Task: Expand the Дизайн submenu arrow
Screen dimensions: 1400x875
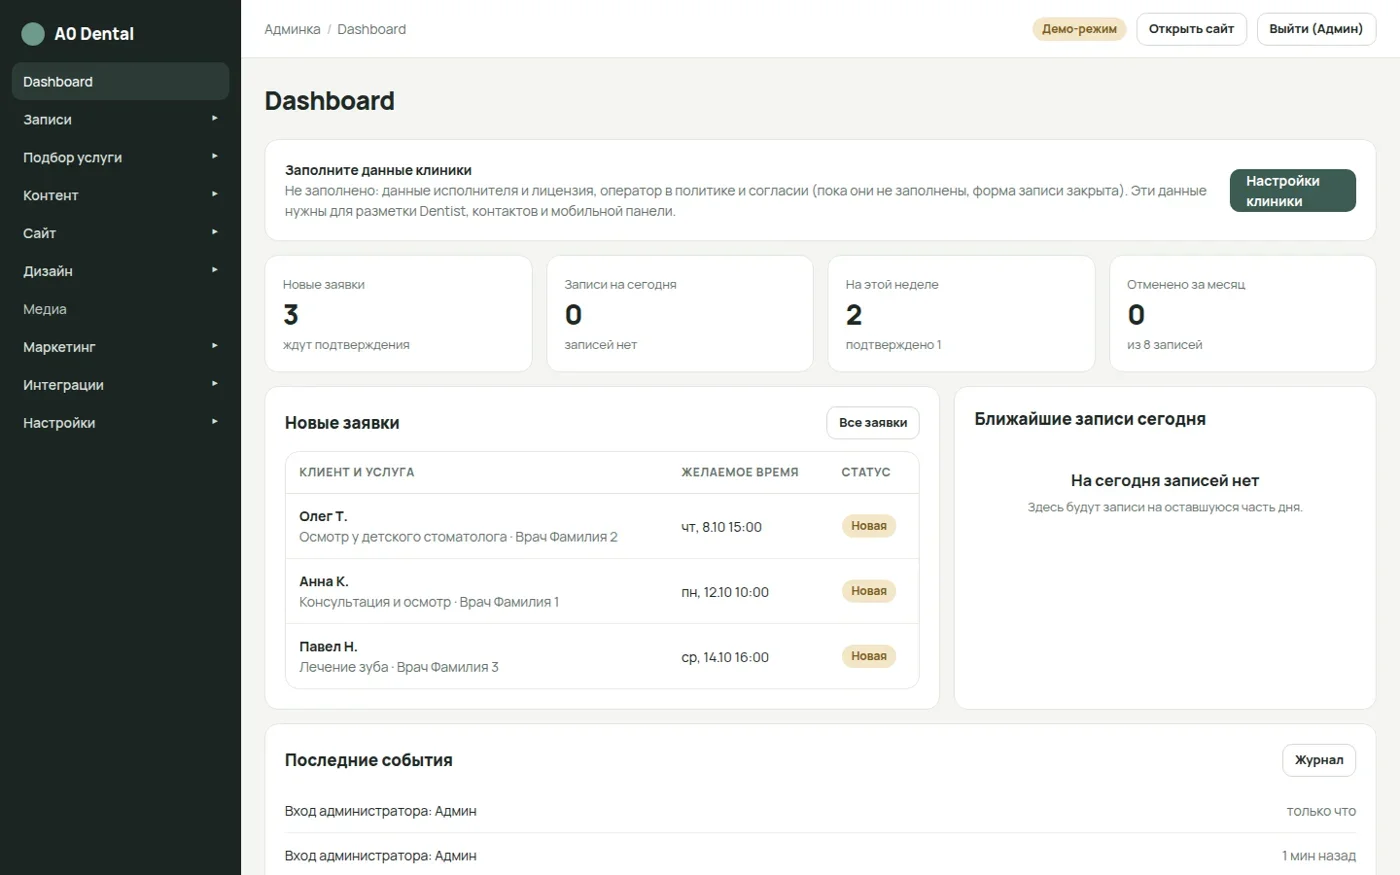Action: [214, 271]
